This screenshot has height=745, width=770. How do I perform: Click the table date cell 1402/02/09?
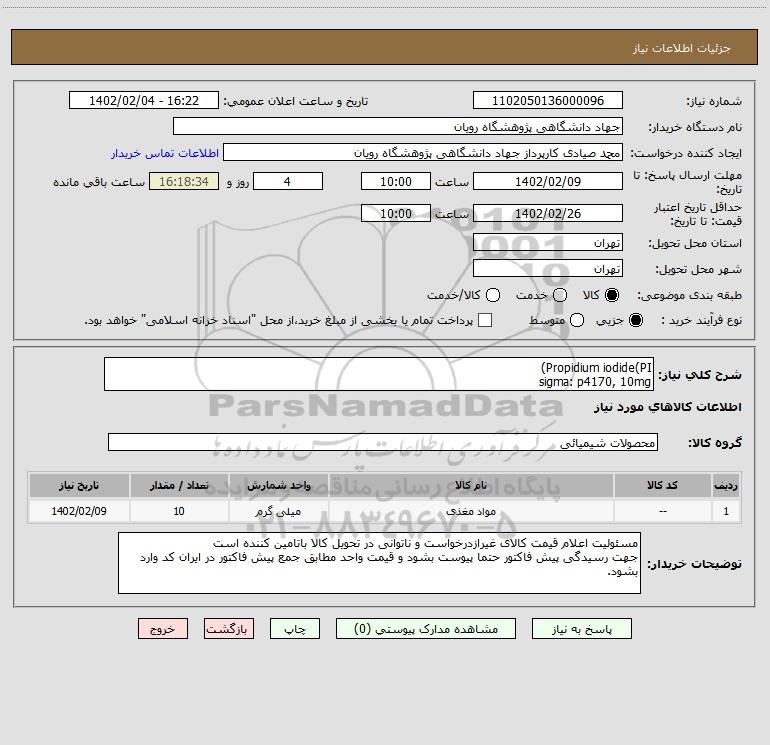[79, 511]
